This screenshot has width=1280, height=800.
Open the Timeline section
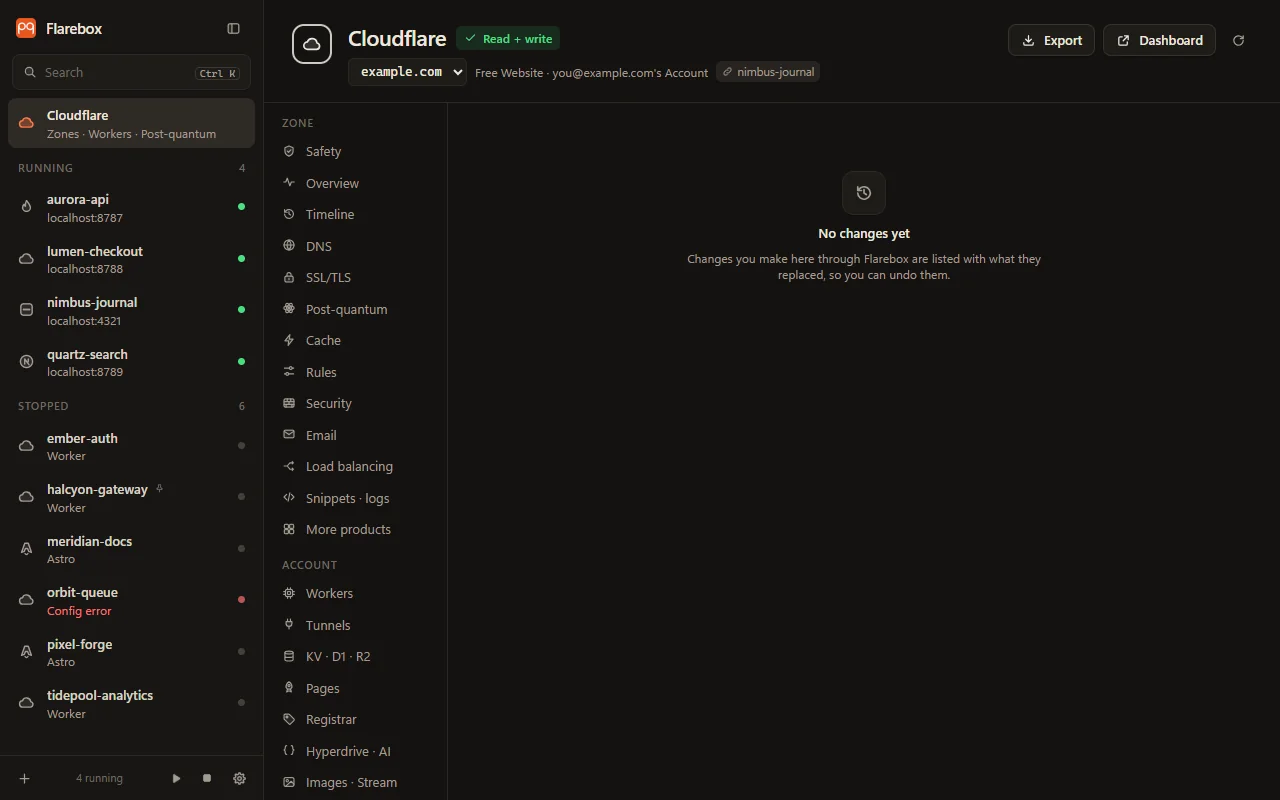(355, 214)
